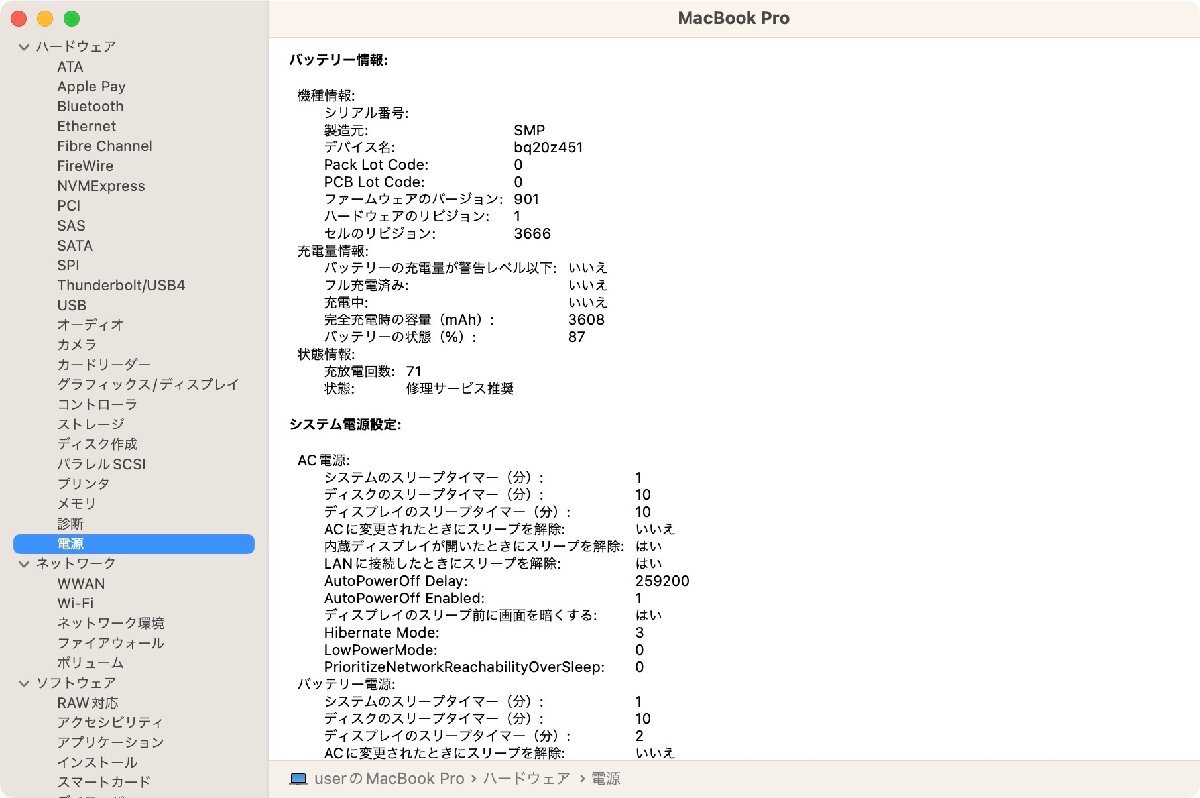Click ハードウェア in the path bar
Image resolution: width=1200 pixels, height=798 pixels.
click(526, 778)
